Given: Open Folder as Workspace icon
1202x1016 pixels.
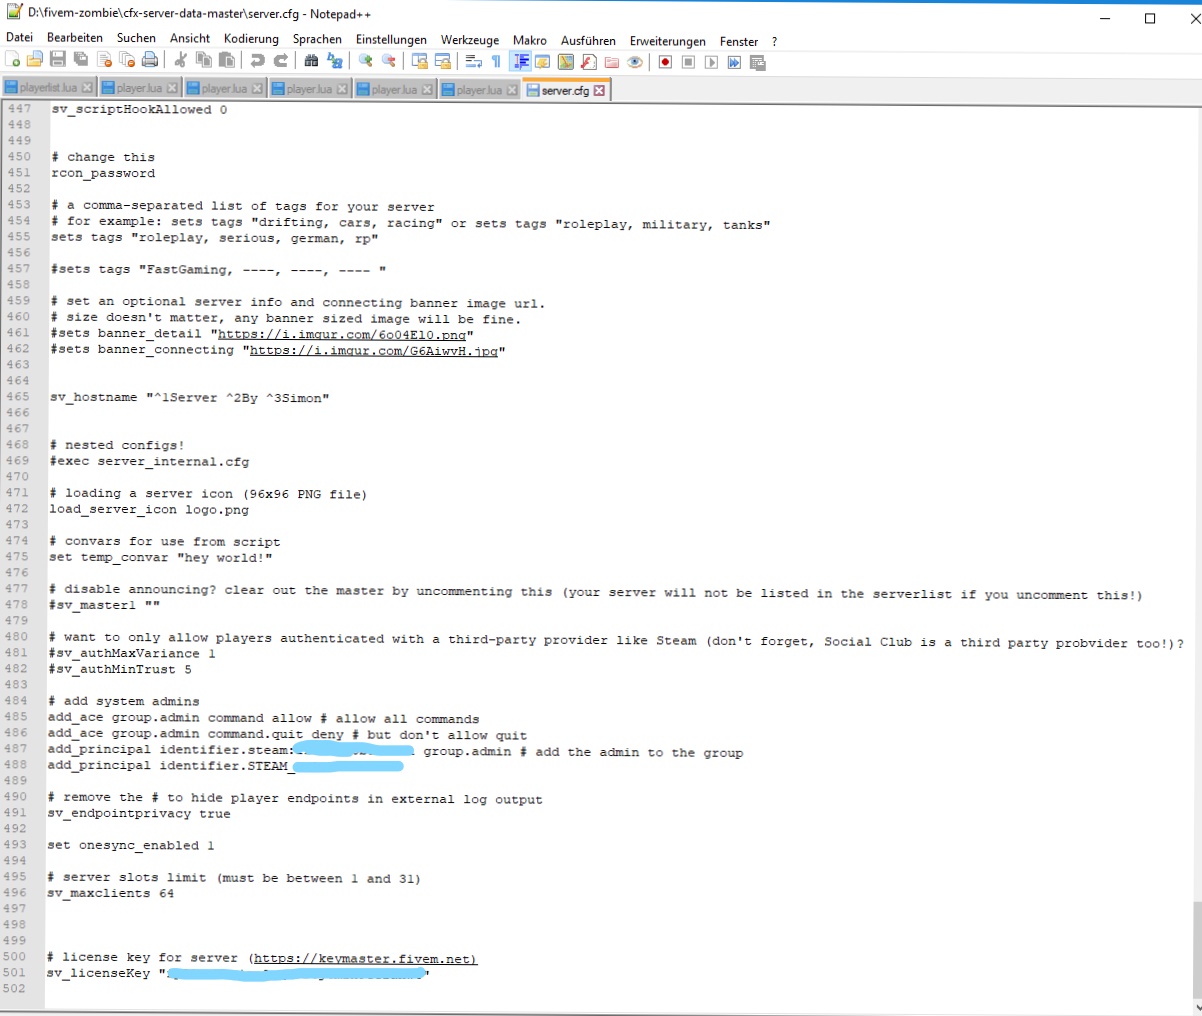Looking at the screenshot, I should point(612,61).
